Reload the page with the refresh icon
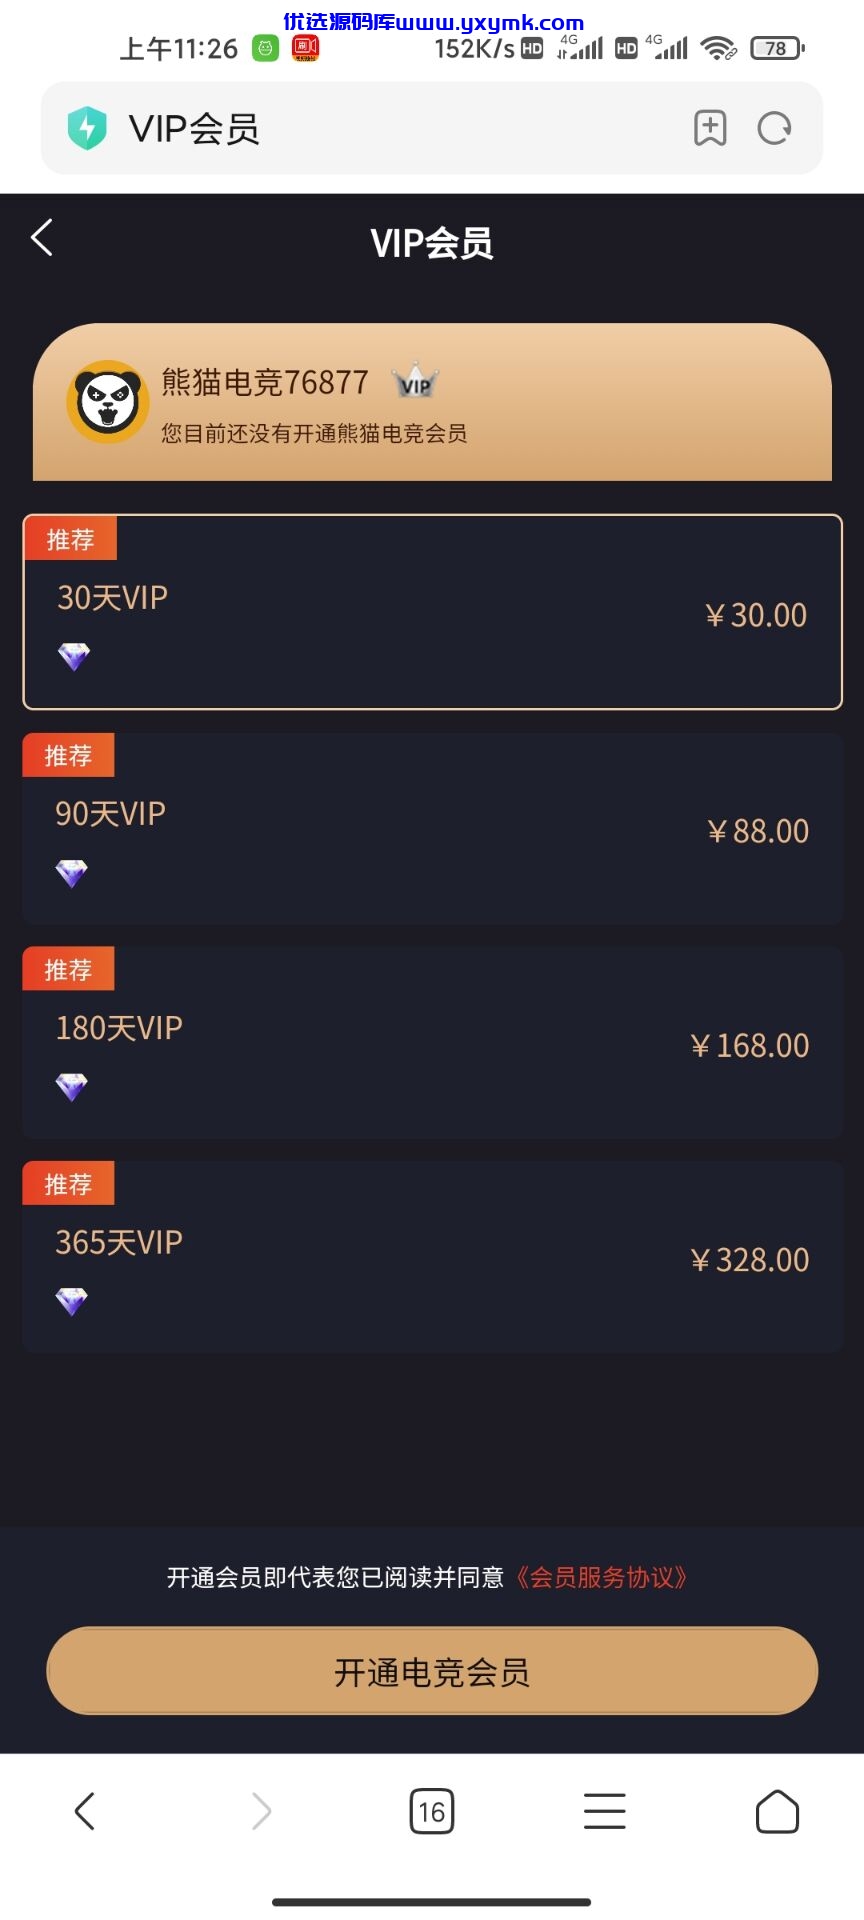Viewport: 864px width, 1920px height. tap(774, 128)
